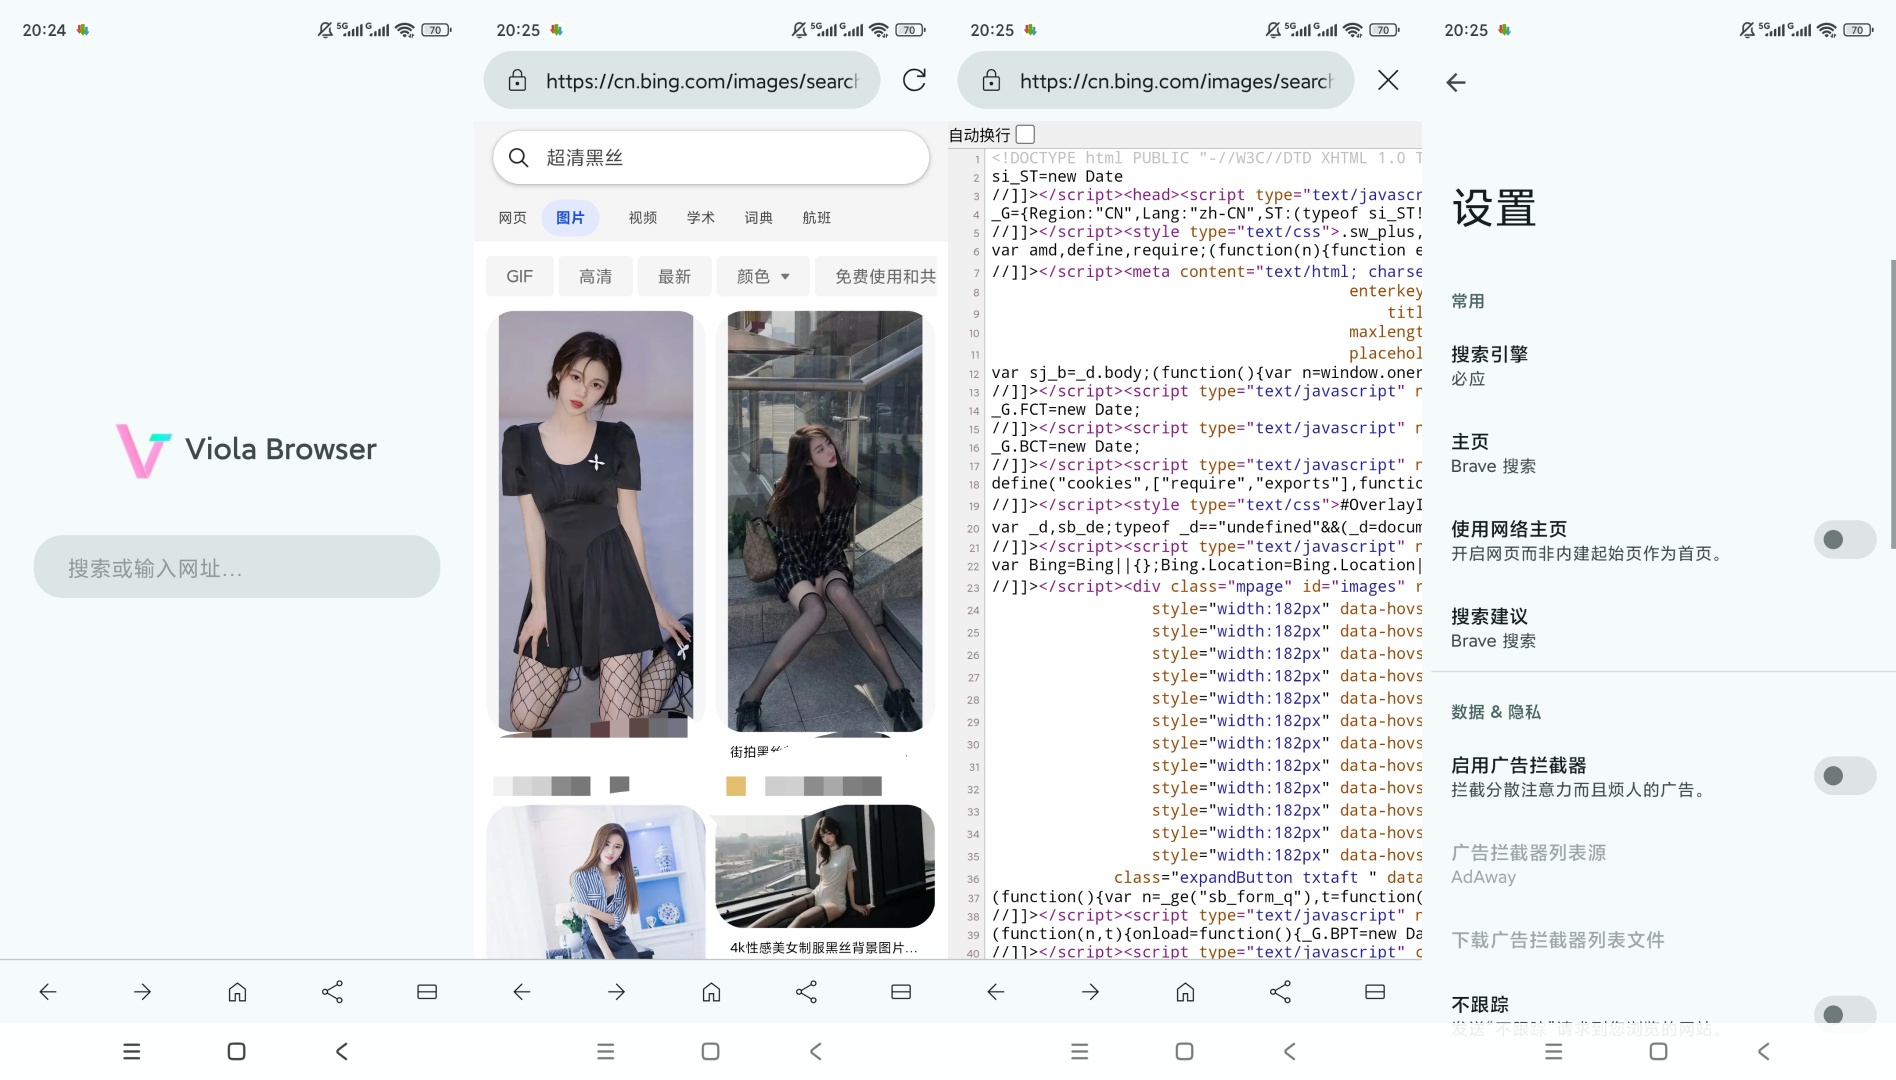Reload the Bing image results page
The height and width of the screenshot is (1080, 1896).
point(914,80)
